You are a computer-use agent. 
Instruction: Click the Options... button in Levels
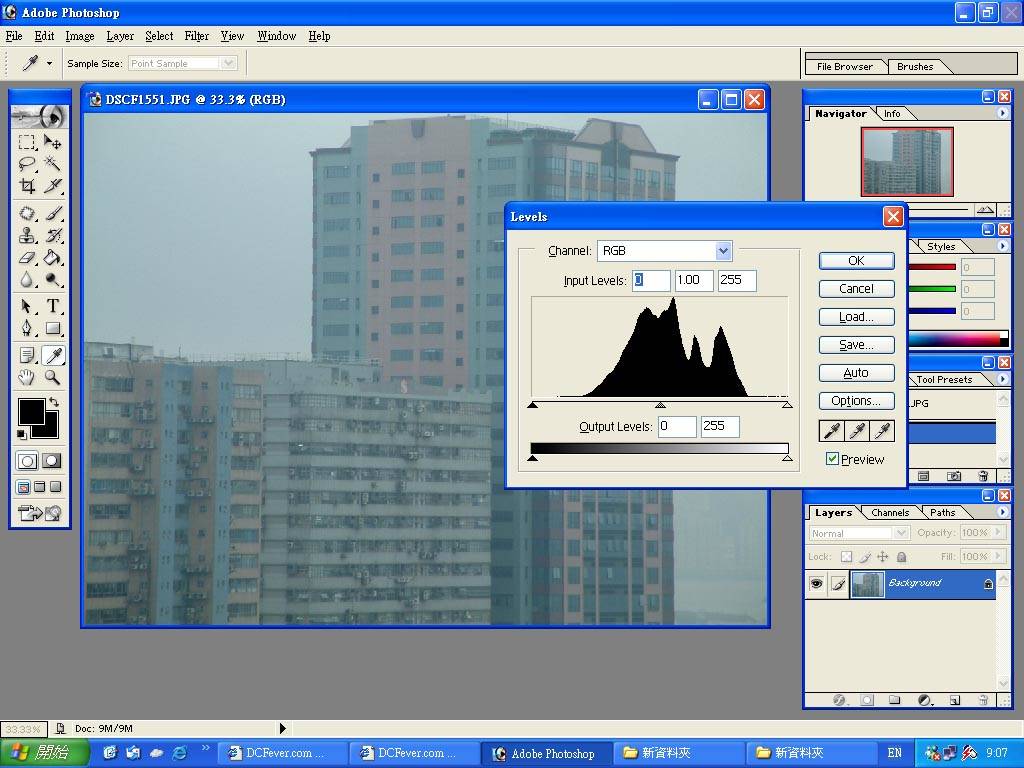[856, 401]
